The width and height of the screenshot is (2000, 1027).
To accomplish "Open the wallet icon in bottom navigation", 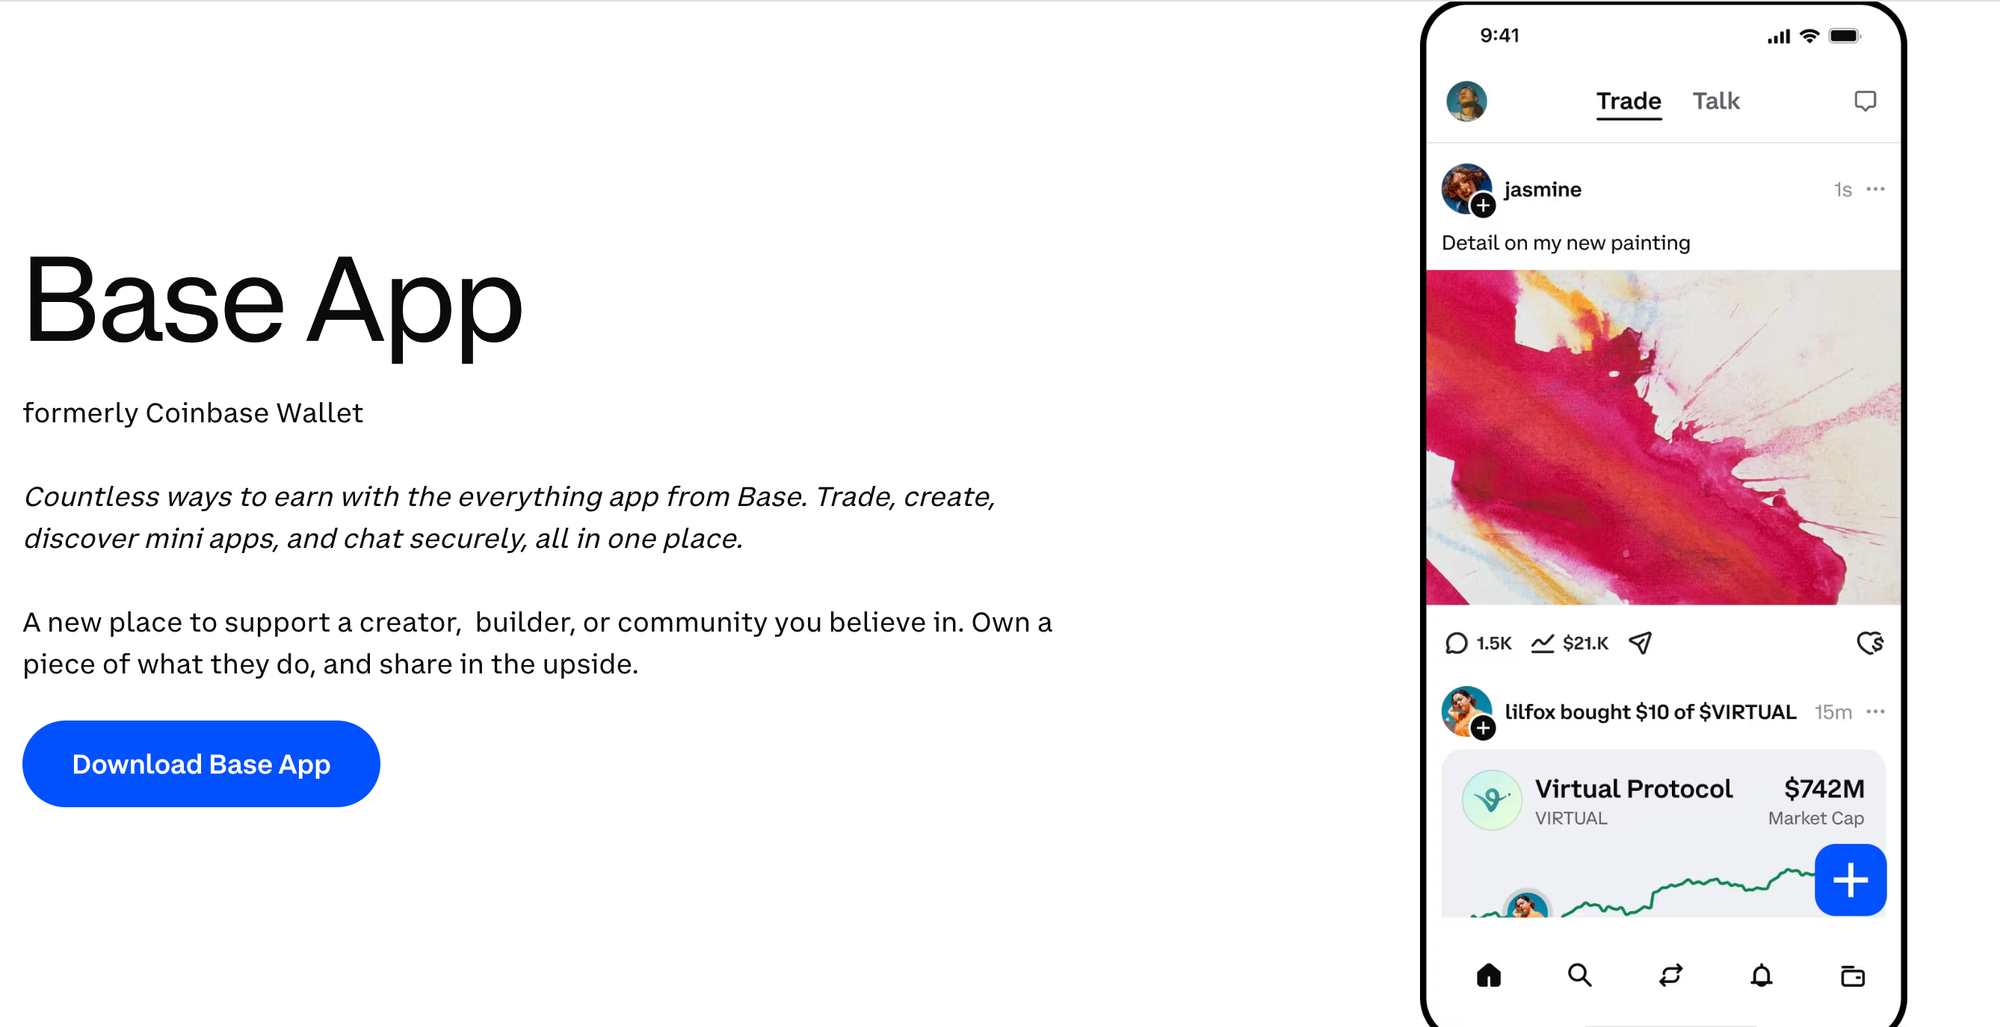I will point(1852,976).
